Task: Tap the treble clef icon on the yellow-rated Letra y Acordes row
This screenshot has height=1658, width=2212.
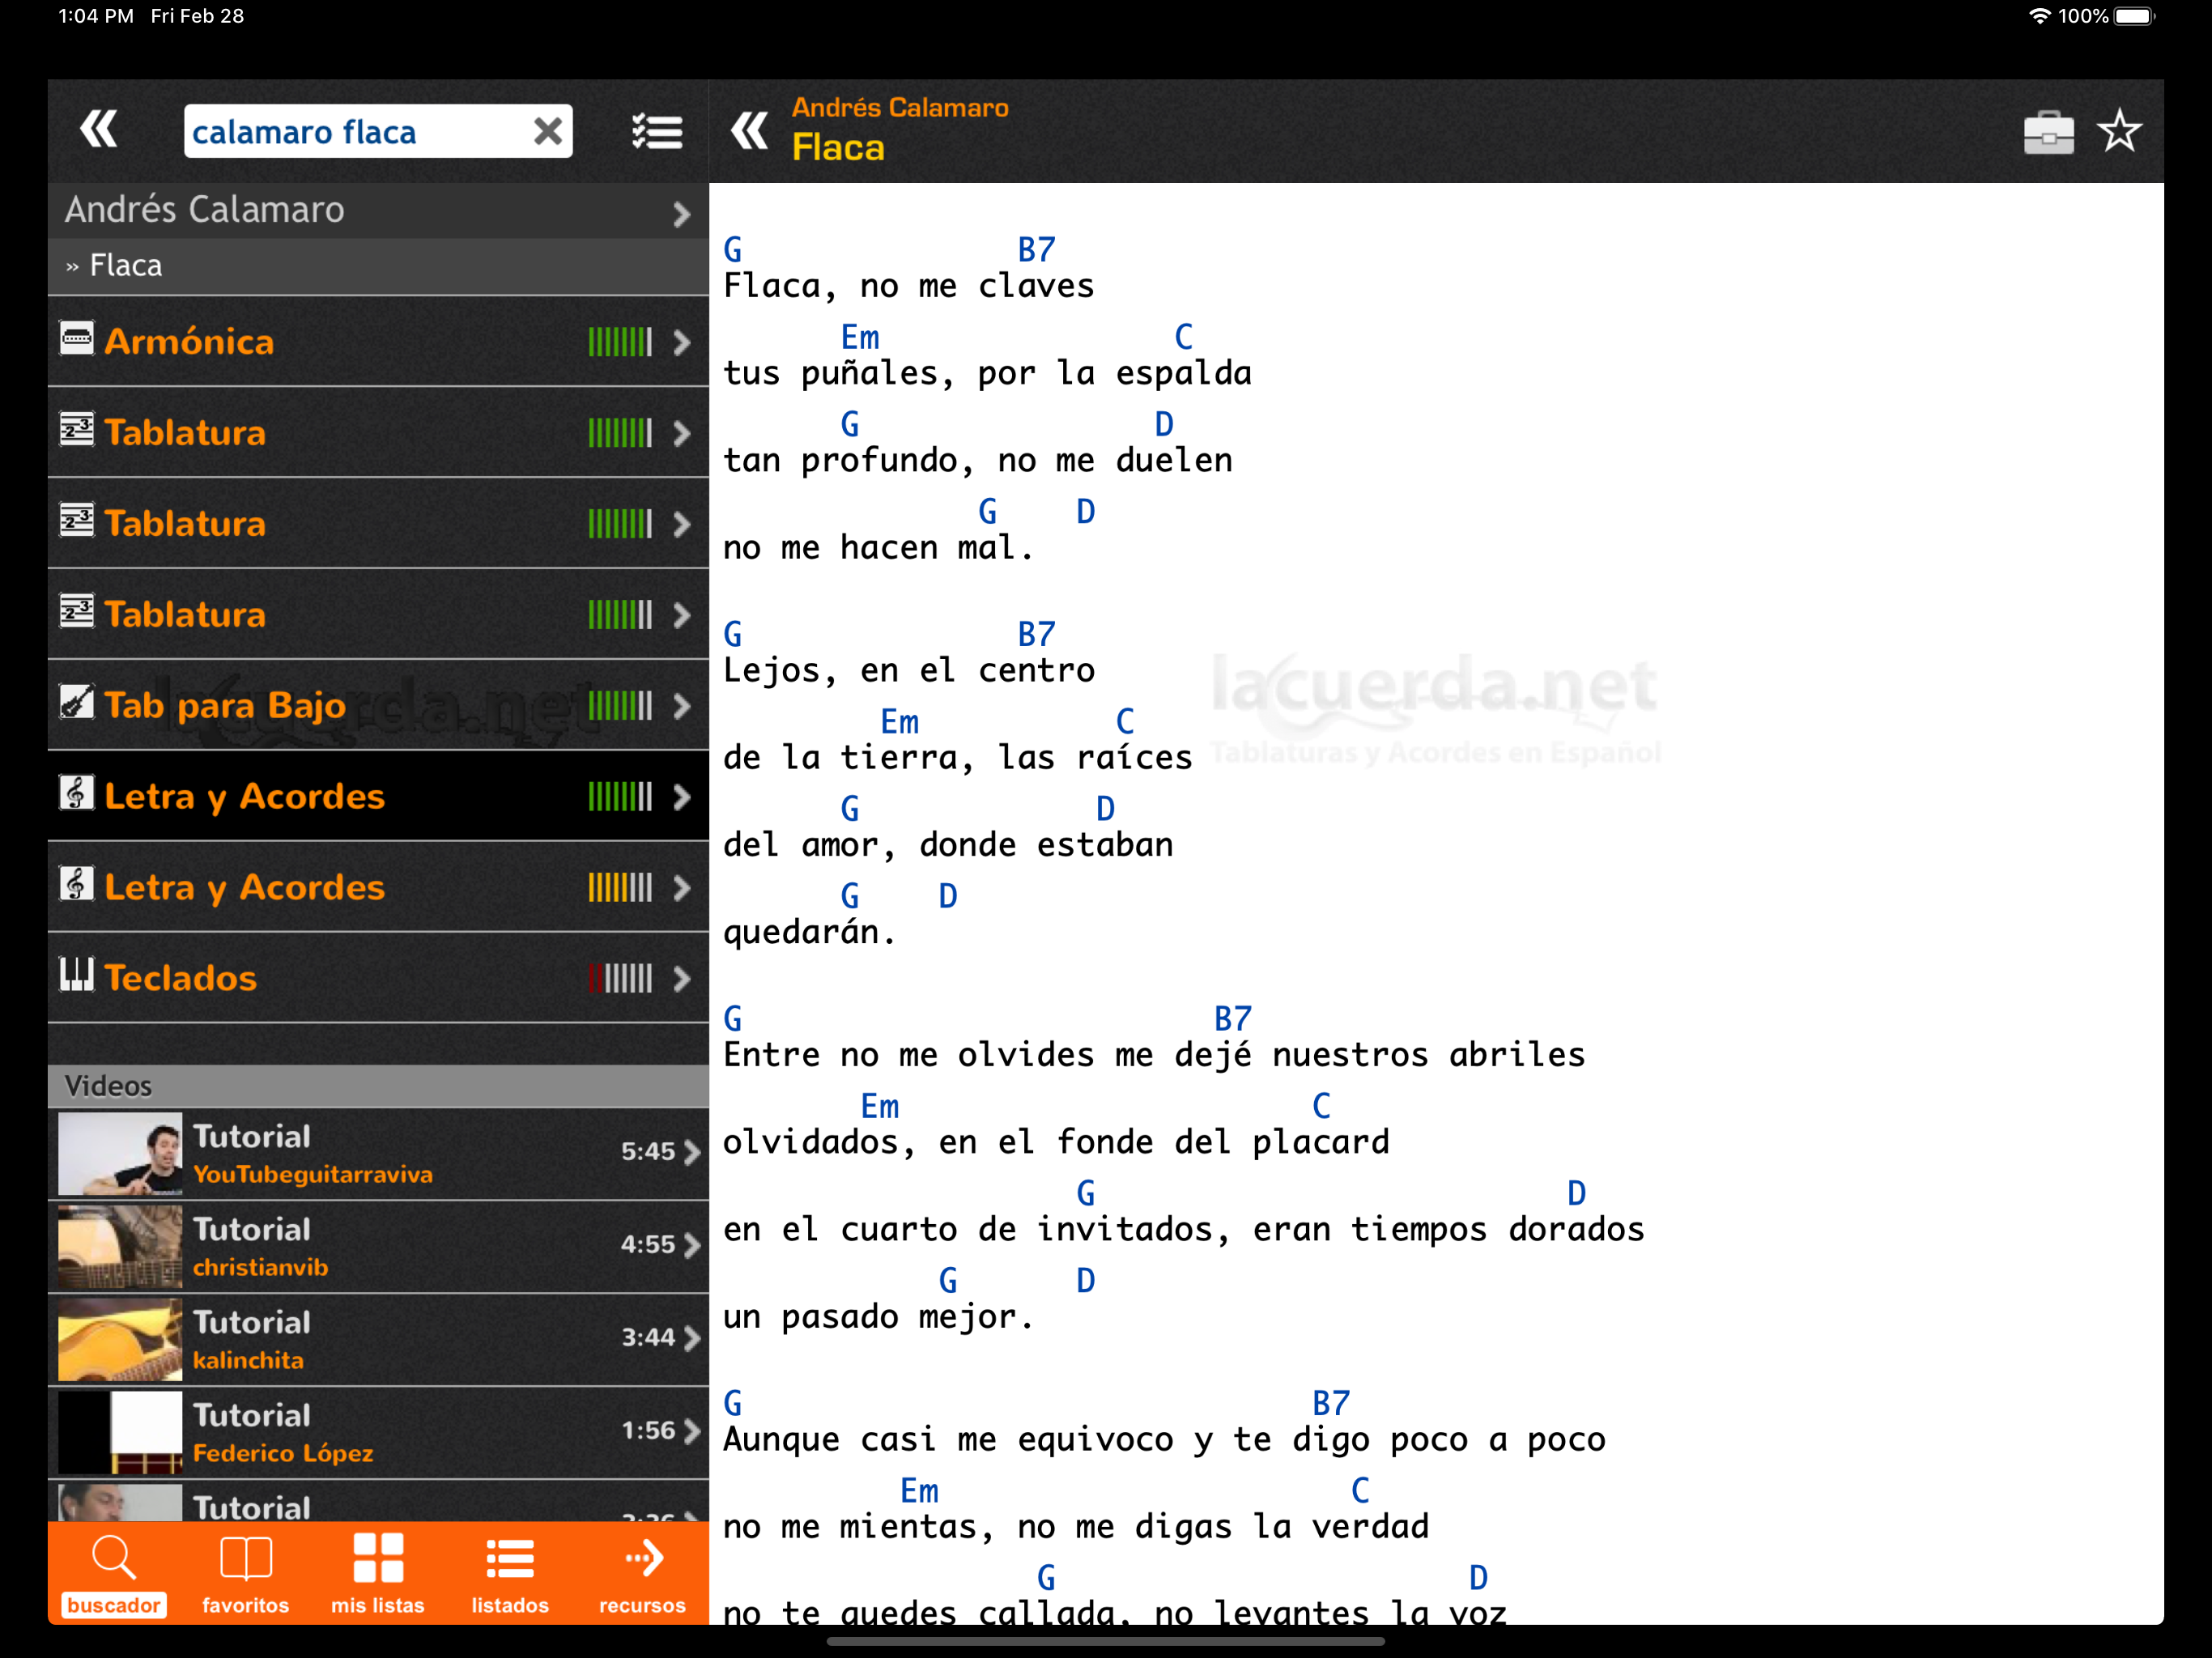Action: pyautogui.click(x=77, y=884)
